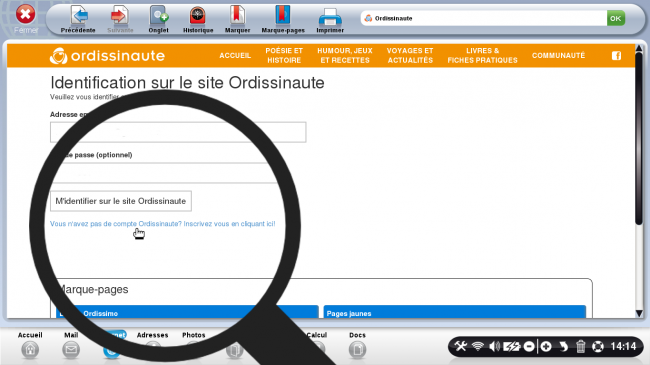Open the Accueil home app in the dock
The width and height of the screenshot is (650, 365).
click(30, 345)
